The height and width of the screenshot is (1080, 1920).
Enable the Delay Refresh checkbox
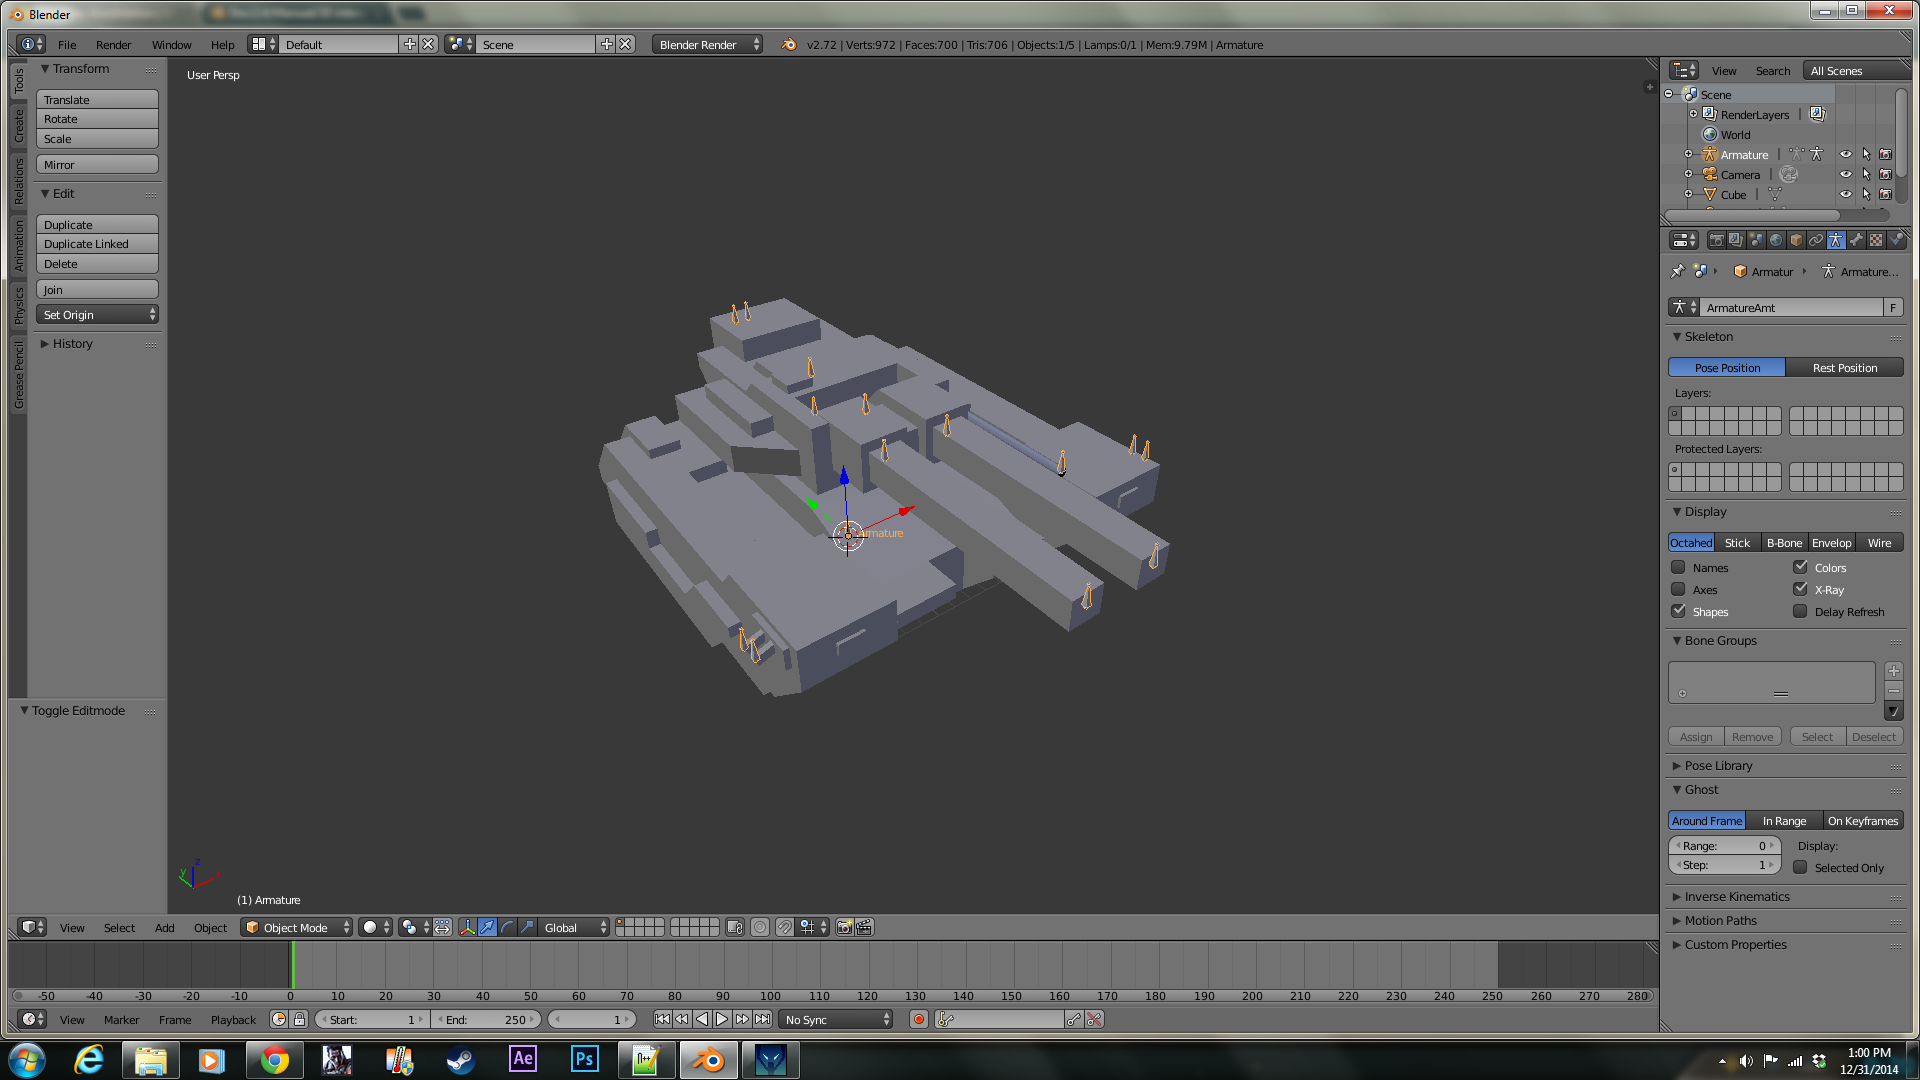(x=1800, y=611)
